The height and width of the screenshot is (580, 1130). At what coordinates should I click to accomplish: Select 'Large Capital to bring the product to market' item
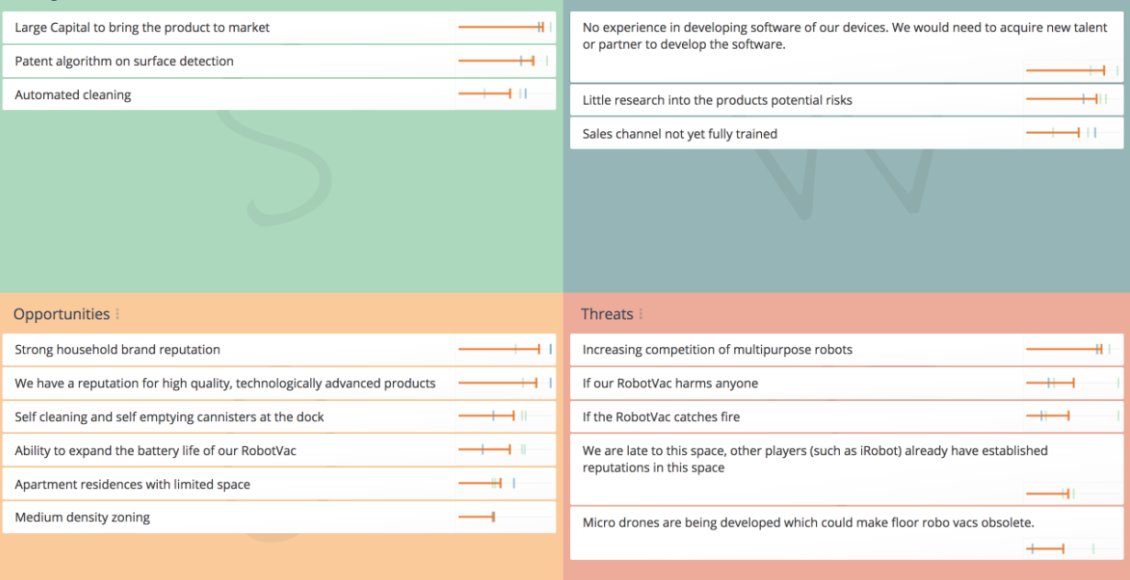pyautogui.click(x=142, y=27)
